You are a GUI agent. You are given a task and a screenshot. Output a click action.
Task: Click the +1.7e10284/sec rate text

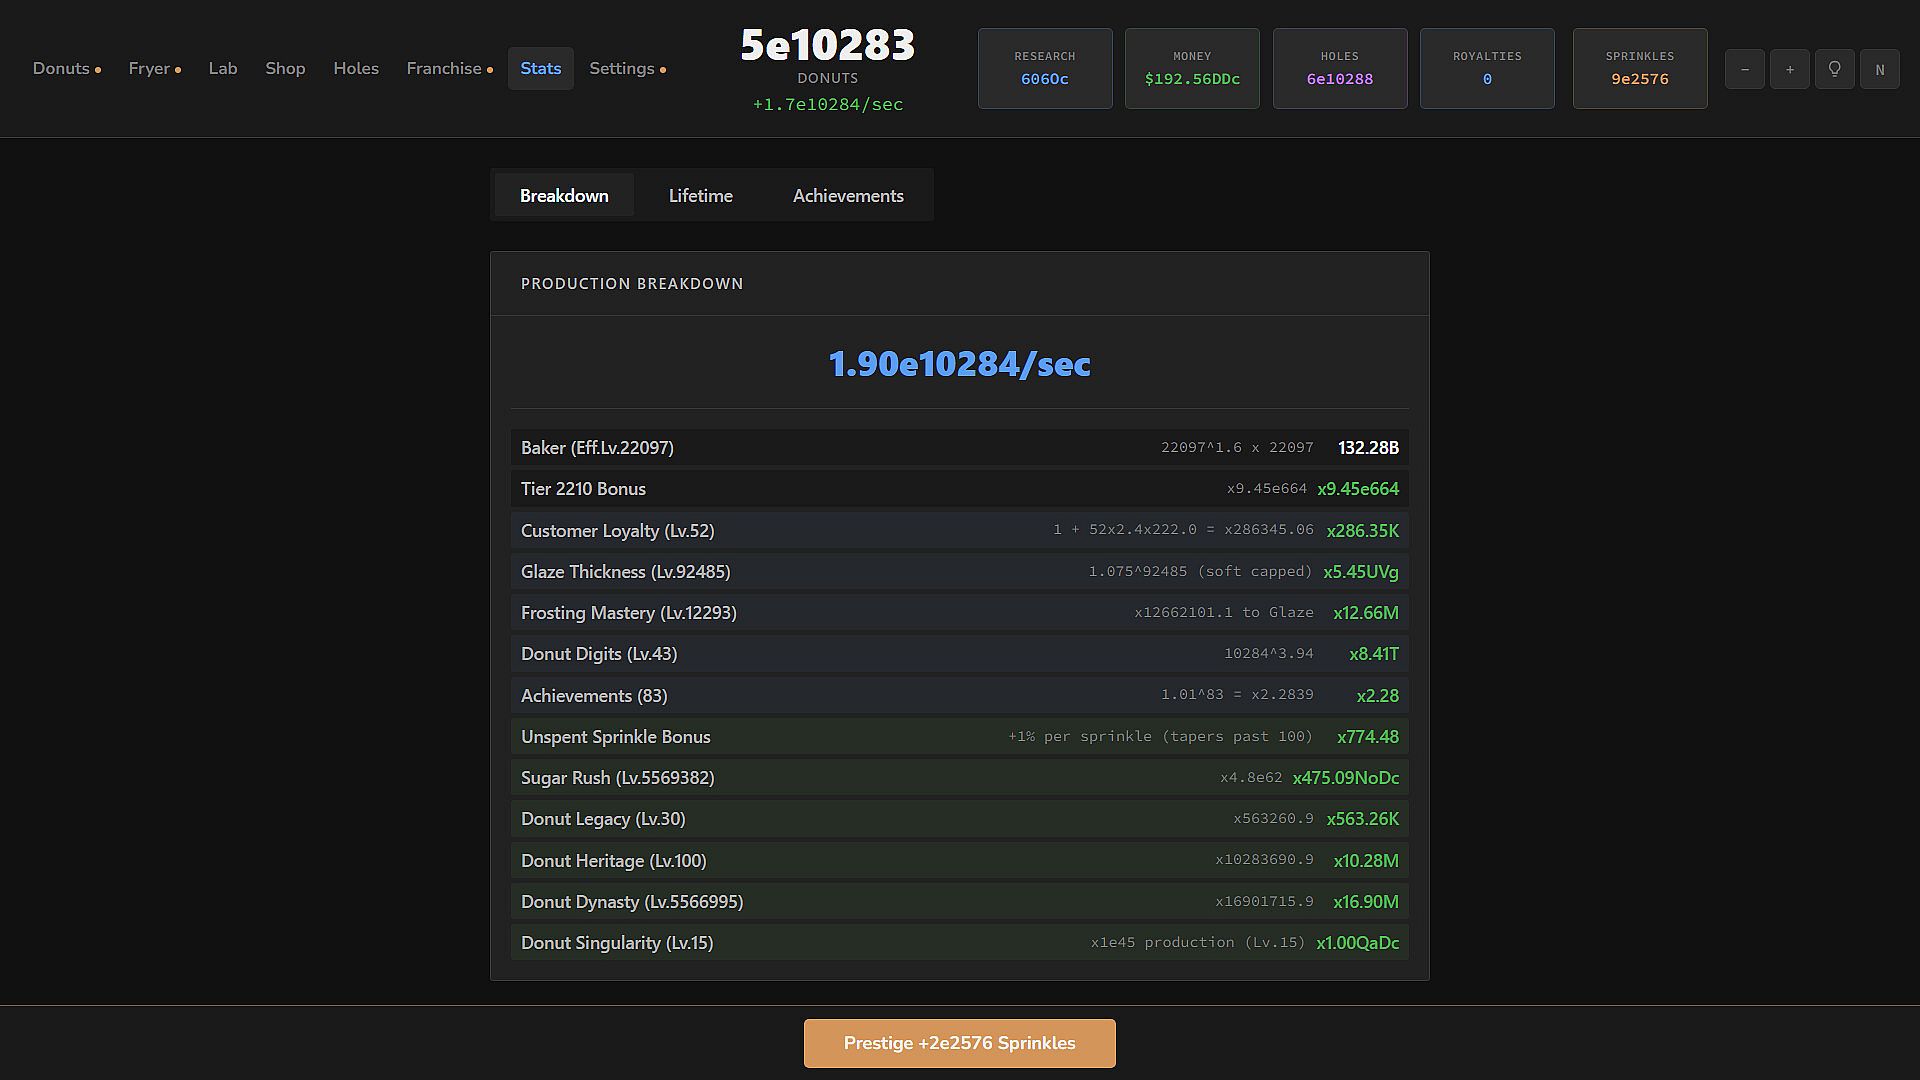coord(828,104)
